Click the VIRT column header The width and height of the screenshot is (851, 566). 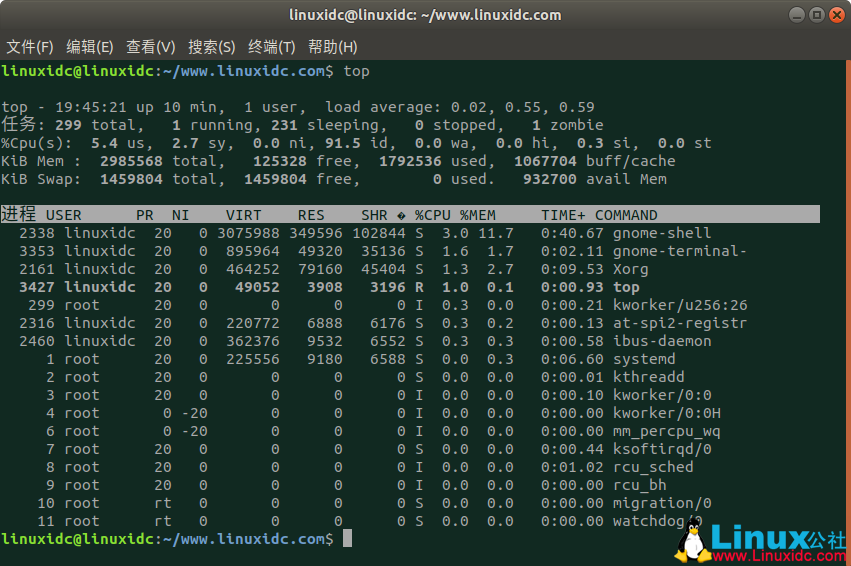243,215
